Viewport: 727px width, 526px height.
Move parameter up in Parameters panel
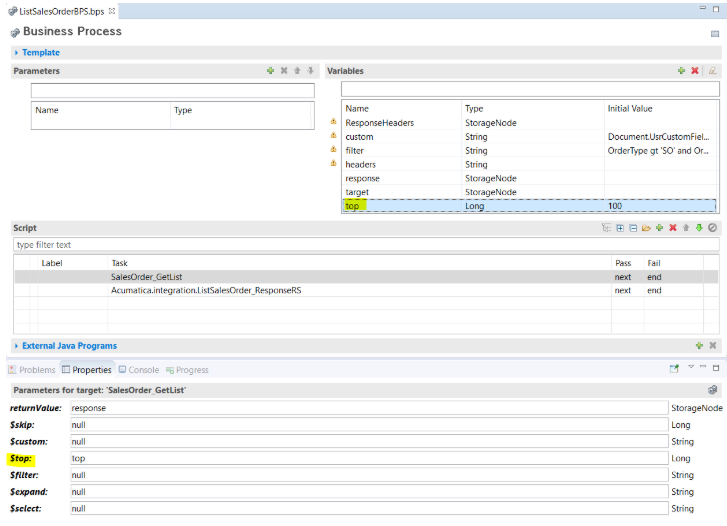(x=297, y=71)
